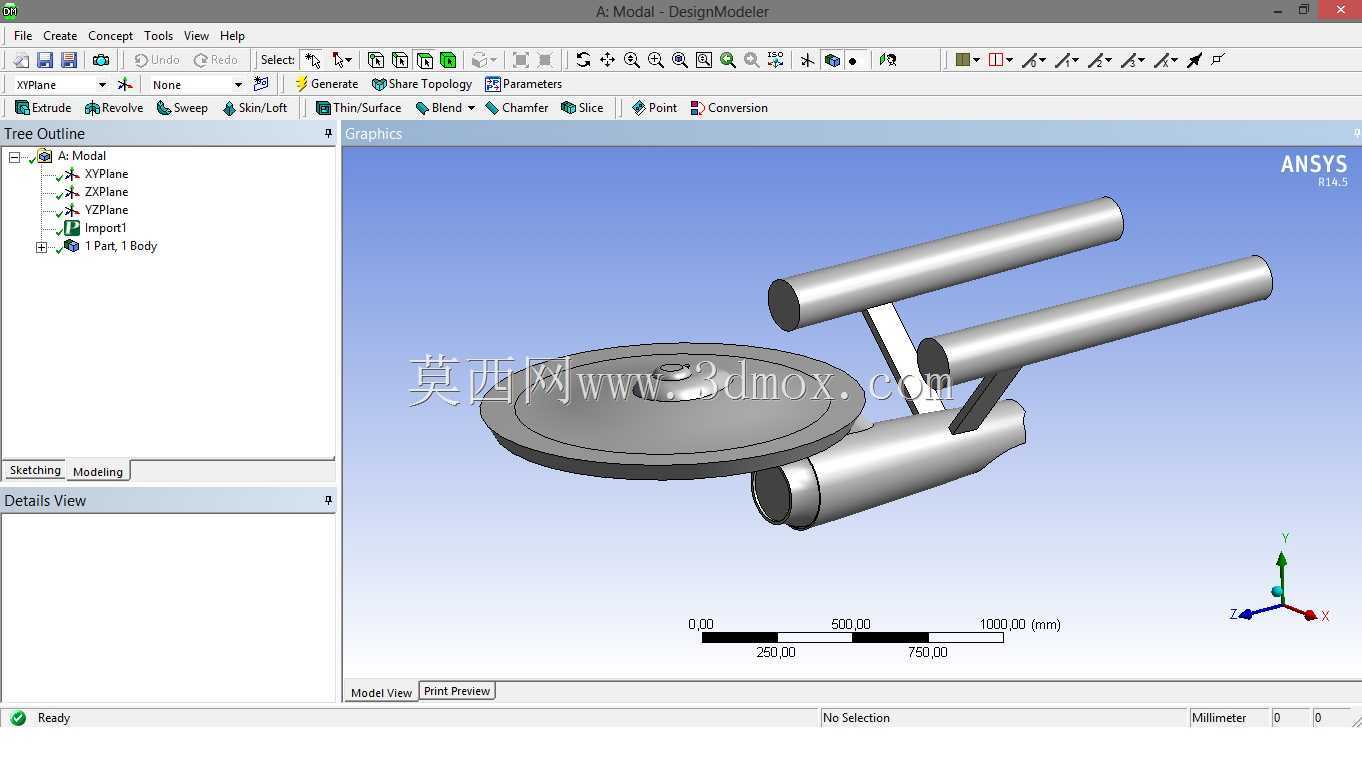Click the Look At Face icon
The height and width of the screenshot is (764, 1362).
(x=888, y=60)
